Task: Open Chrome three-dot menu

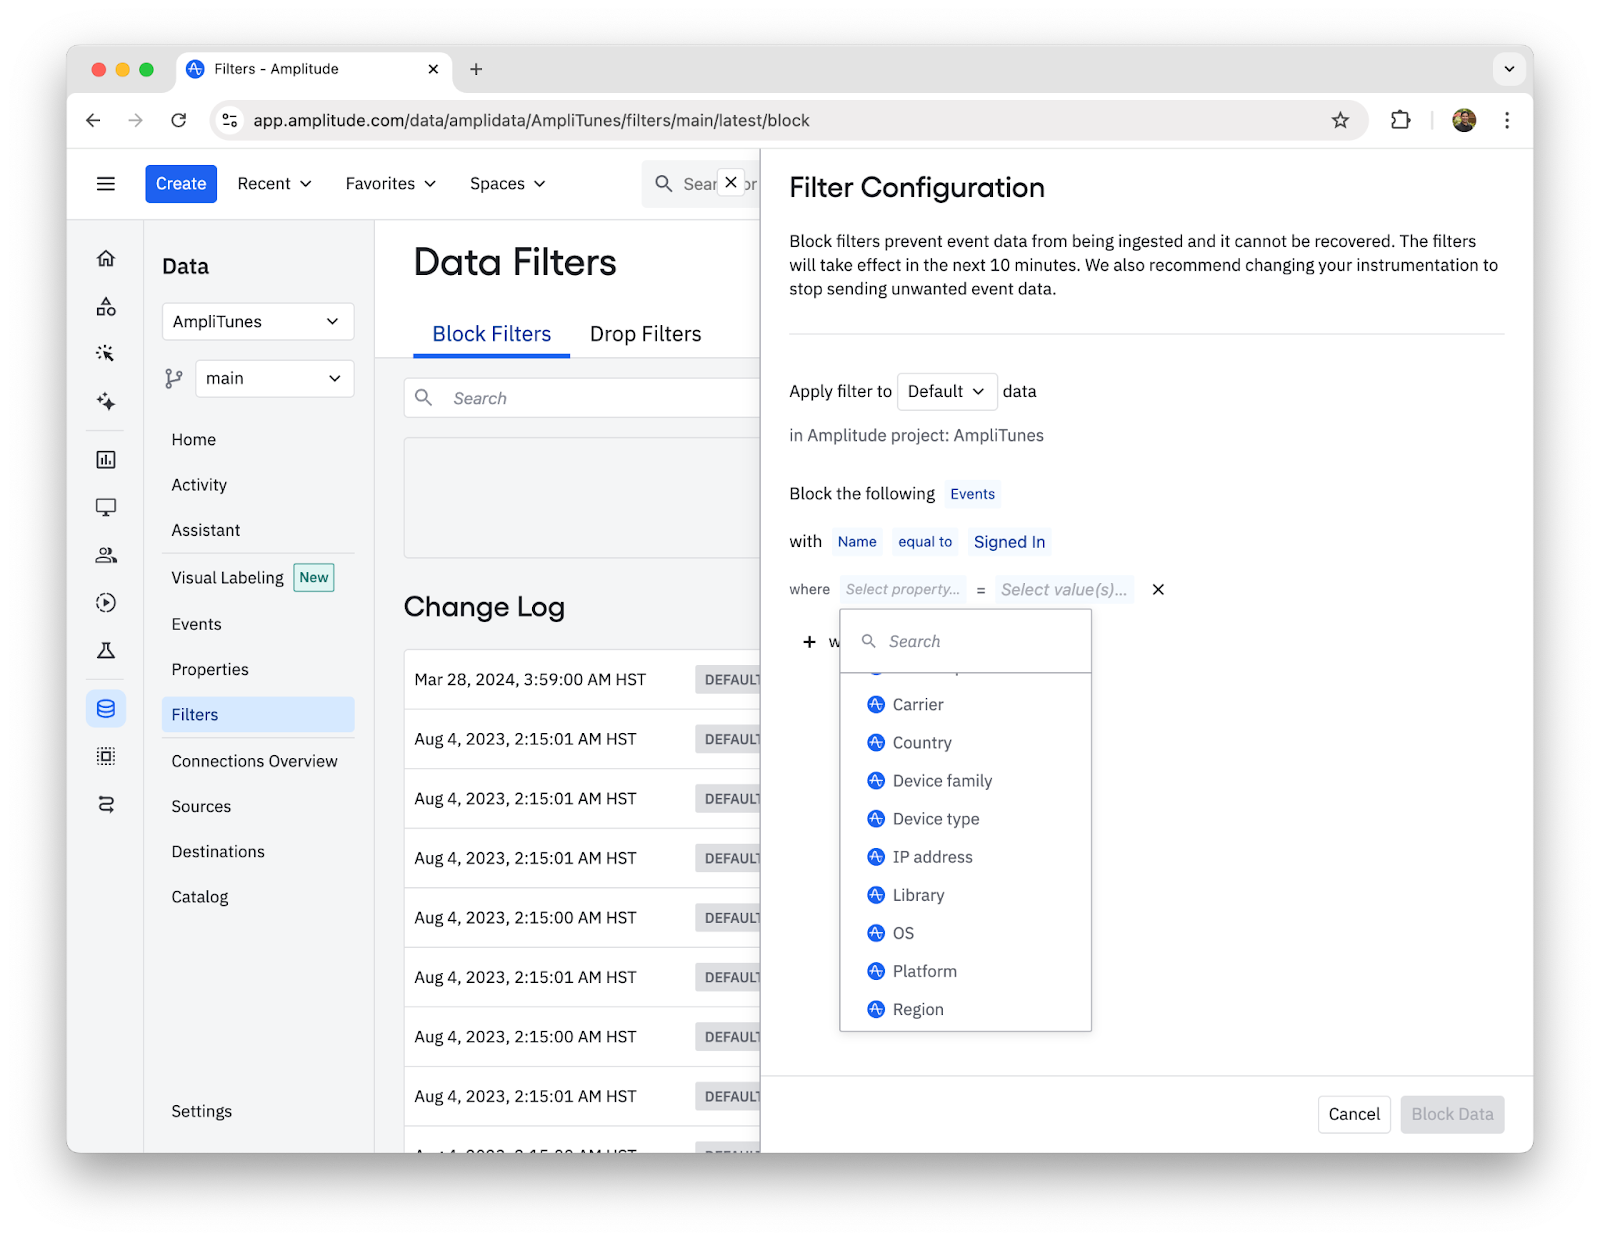Action: click(1507, 121)
